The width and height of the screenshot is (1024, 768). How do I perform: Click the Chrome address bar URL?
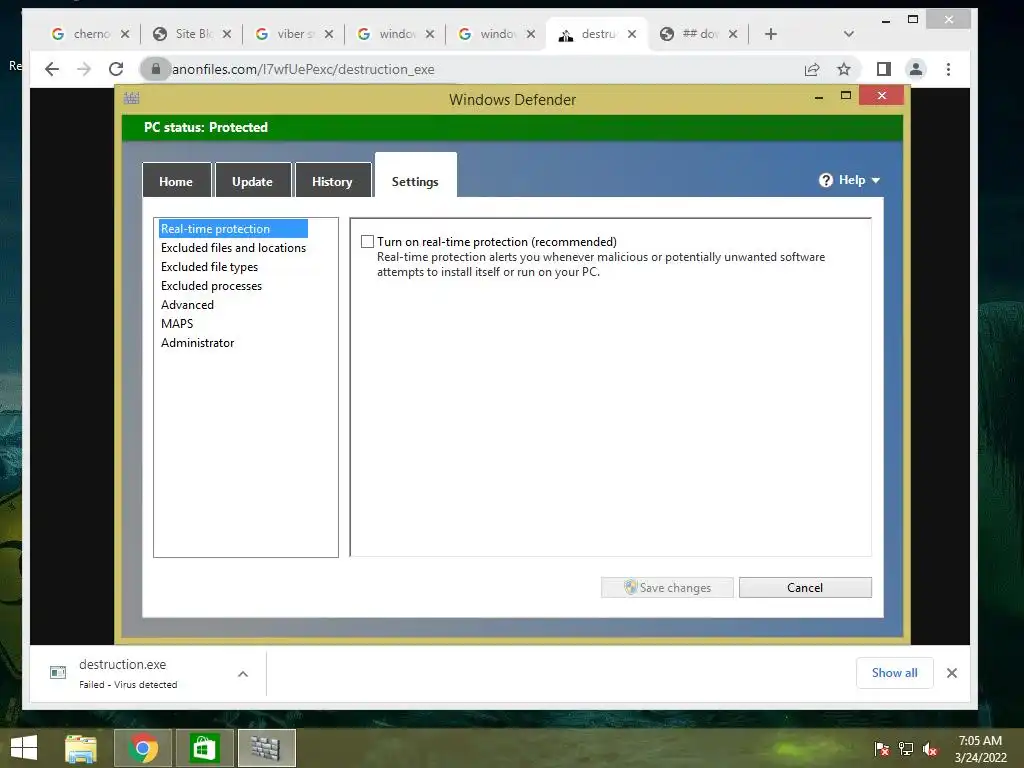coord(303,69)
